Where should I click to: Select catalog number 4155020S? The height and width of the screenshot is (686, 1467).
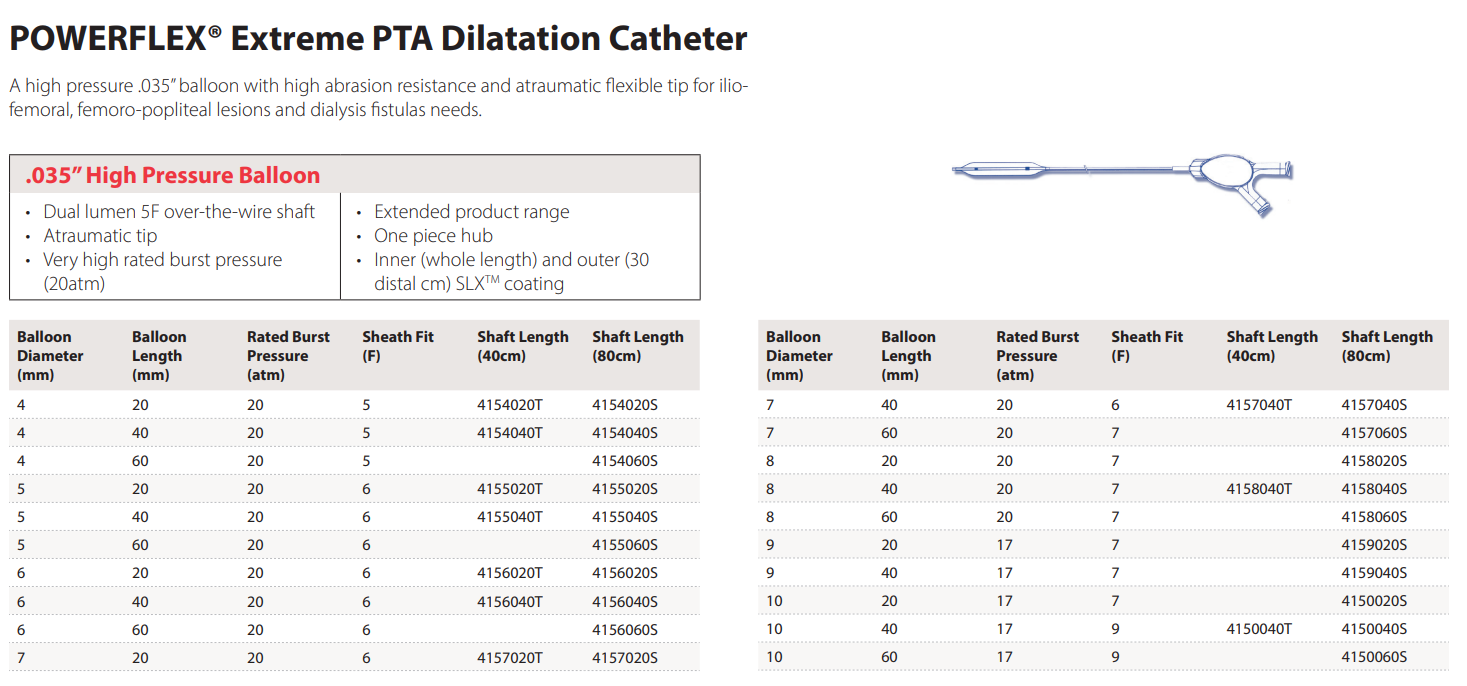pos(625,489)
